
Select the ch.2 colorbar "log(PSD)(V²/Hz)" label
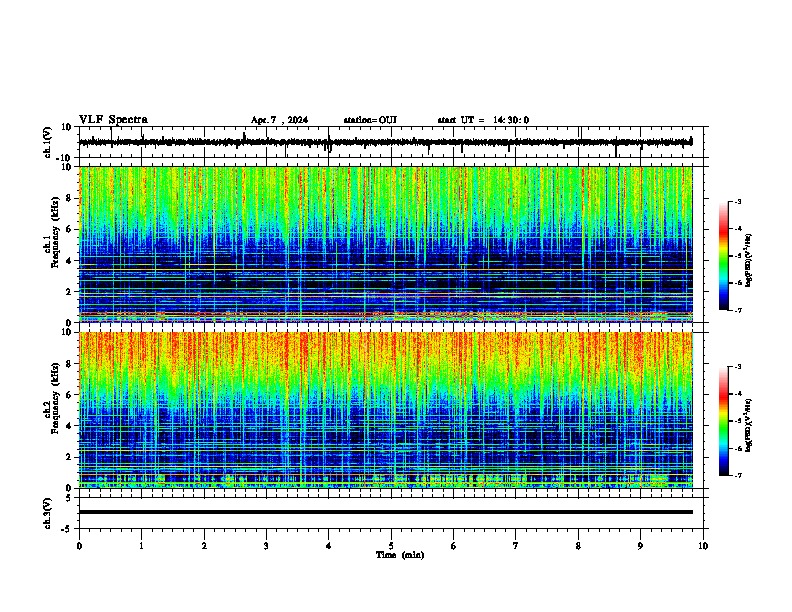coord(749,425)
